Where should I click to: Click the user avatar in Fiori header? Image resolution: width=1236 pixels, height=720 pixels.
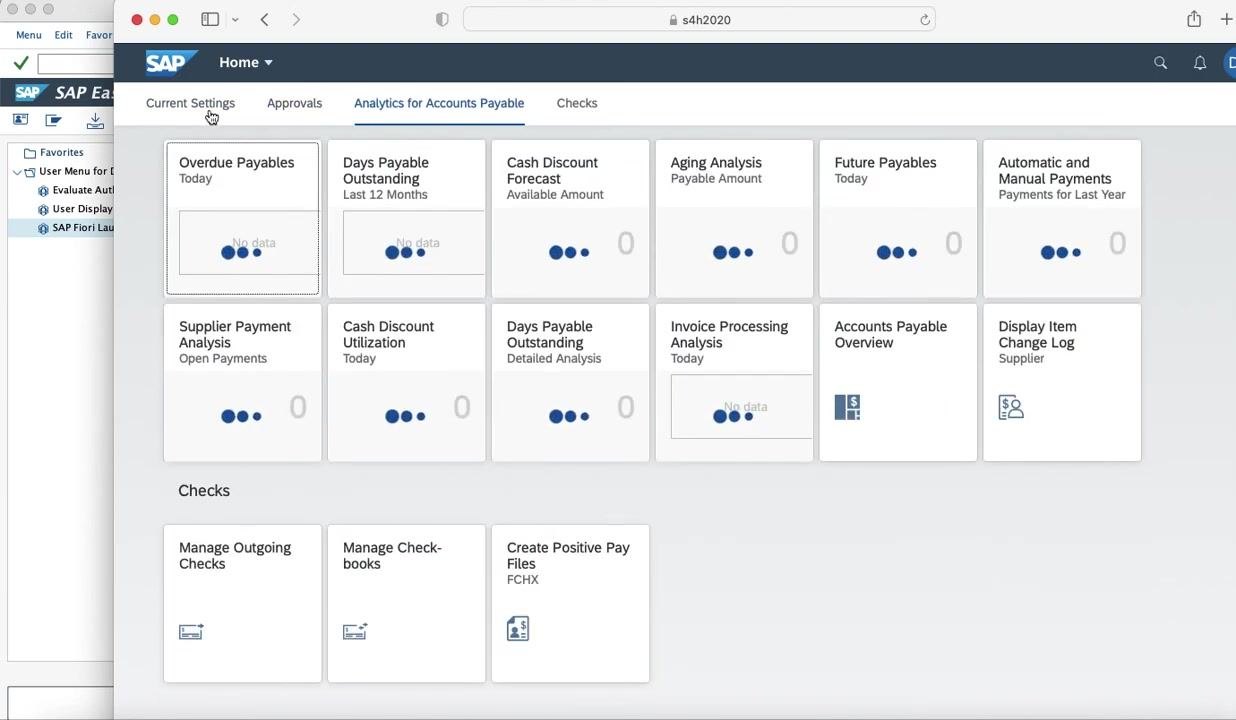[1230, 63]
